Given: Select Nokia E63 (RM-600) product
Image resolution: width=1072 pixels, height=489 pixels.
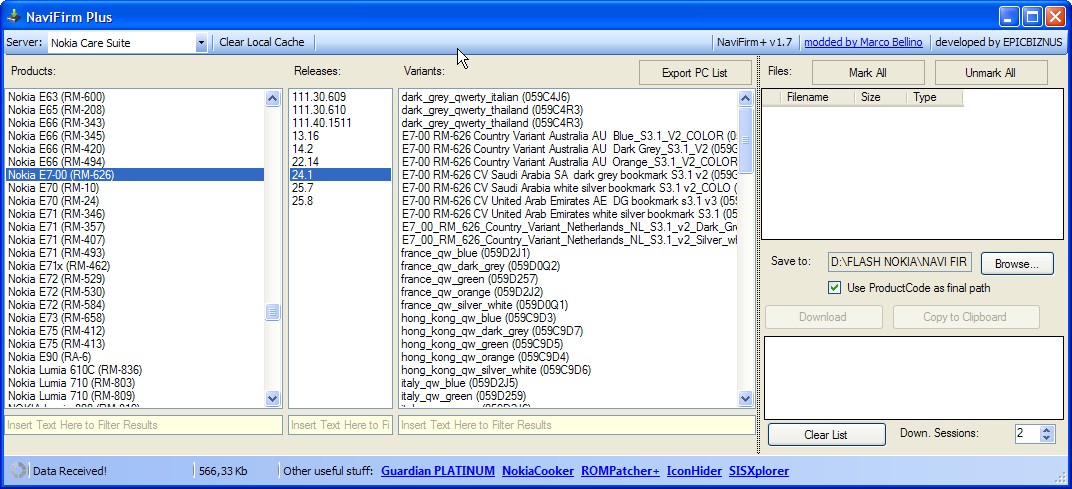Looking at the screenshot, I should tap(135, 97).
